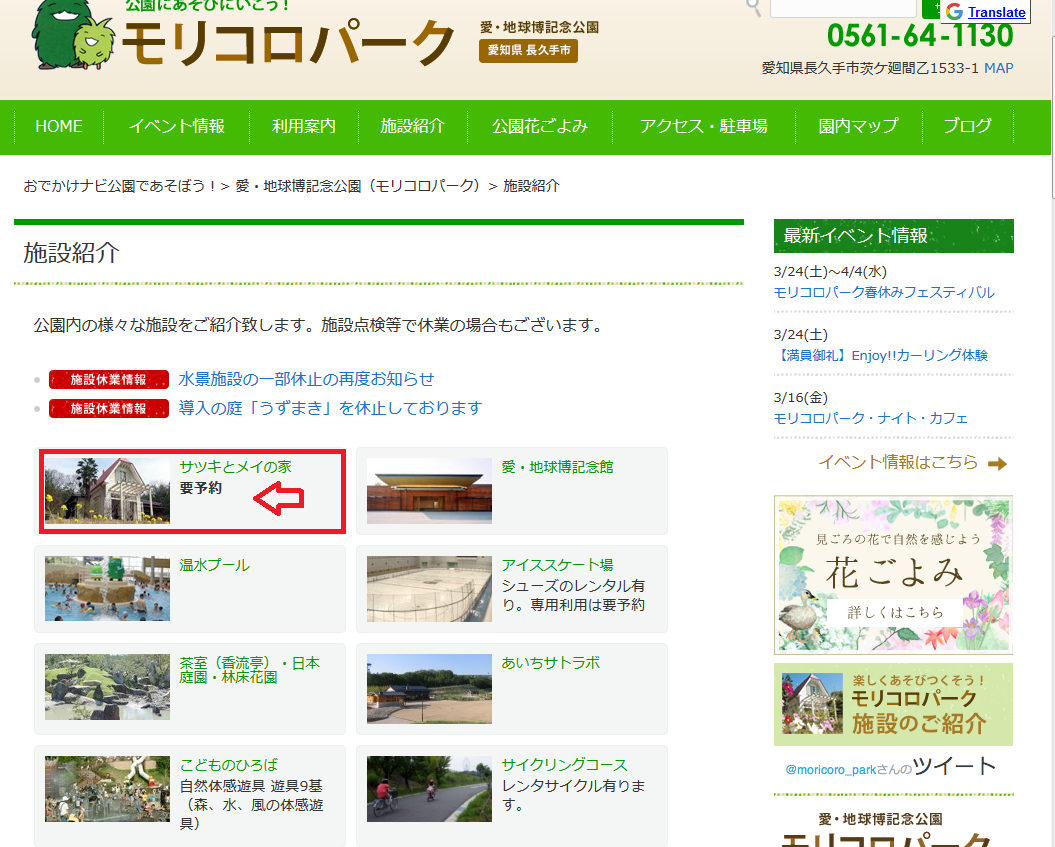Screen dimensions: 1055x847
Task: Open モリコロパーク・ナイト・カフェ event
Action: (871, 418)
